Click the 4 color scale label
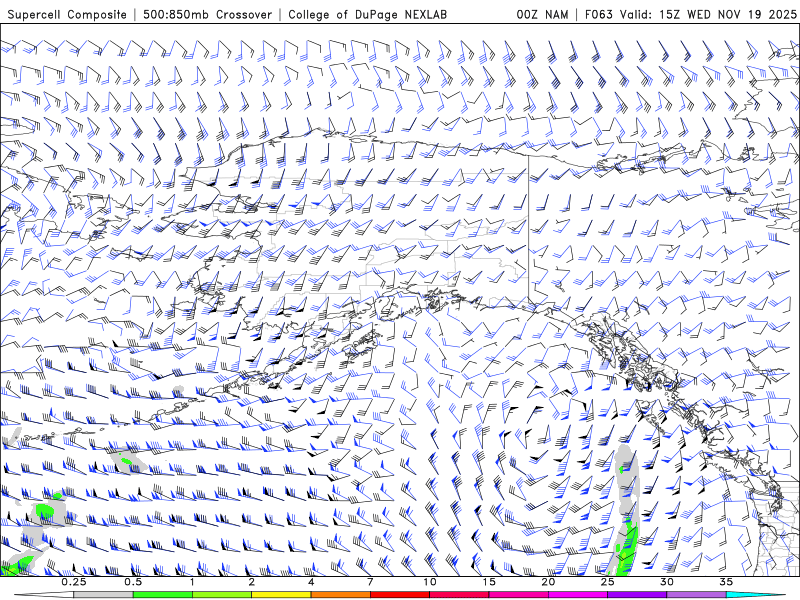 coord(311,582)
